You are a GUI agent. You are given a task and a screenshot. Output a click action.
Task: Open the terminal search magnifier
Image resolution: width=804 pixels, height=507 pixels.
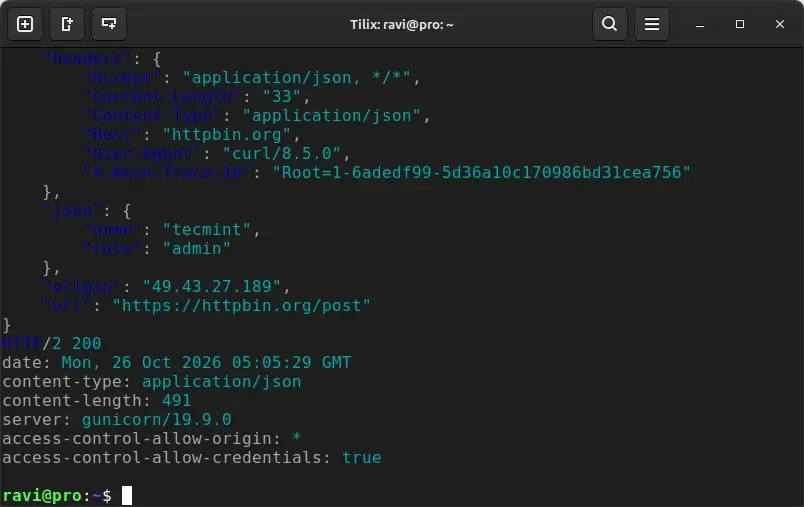tap(610, 24)
